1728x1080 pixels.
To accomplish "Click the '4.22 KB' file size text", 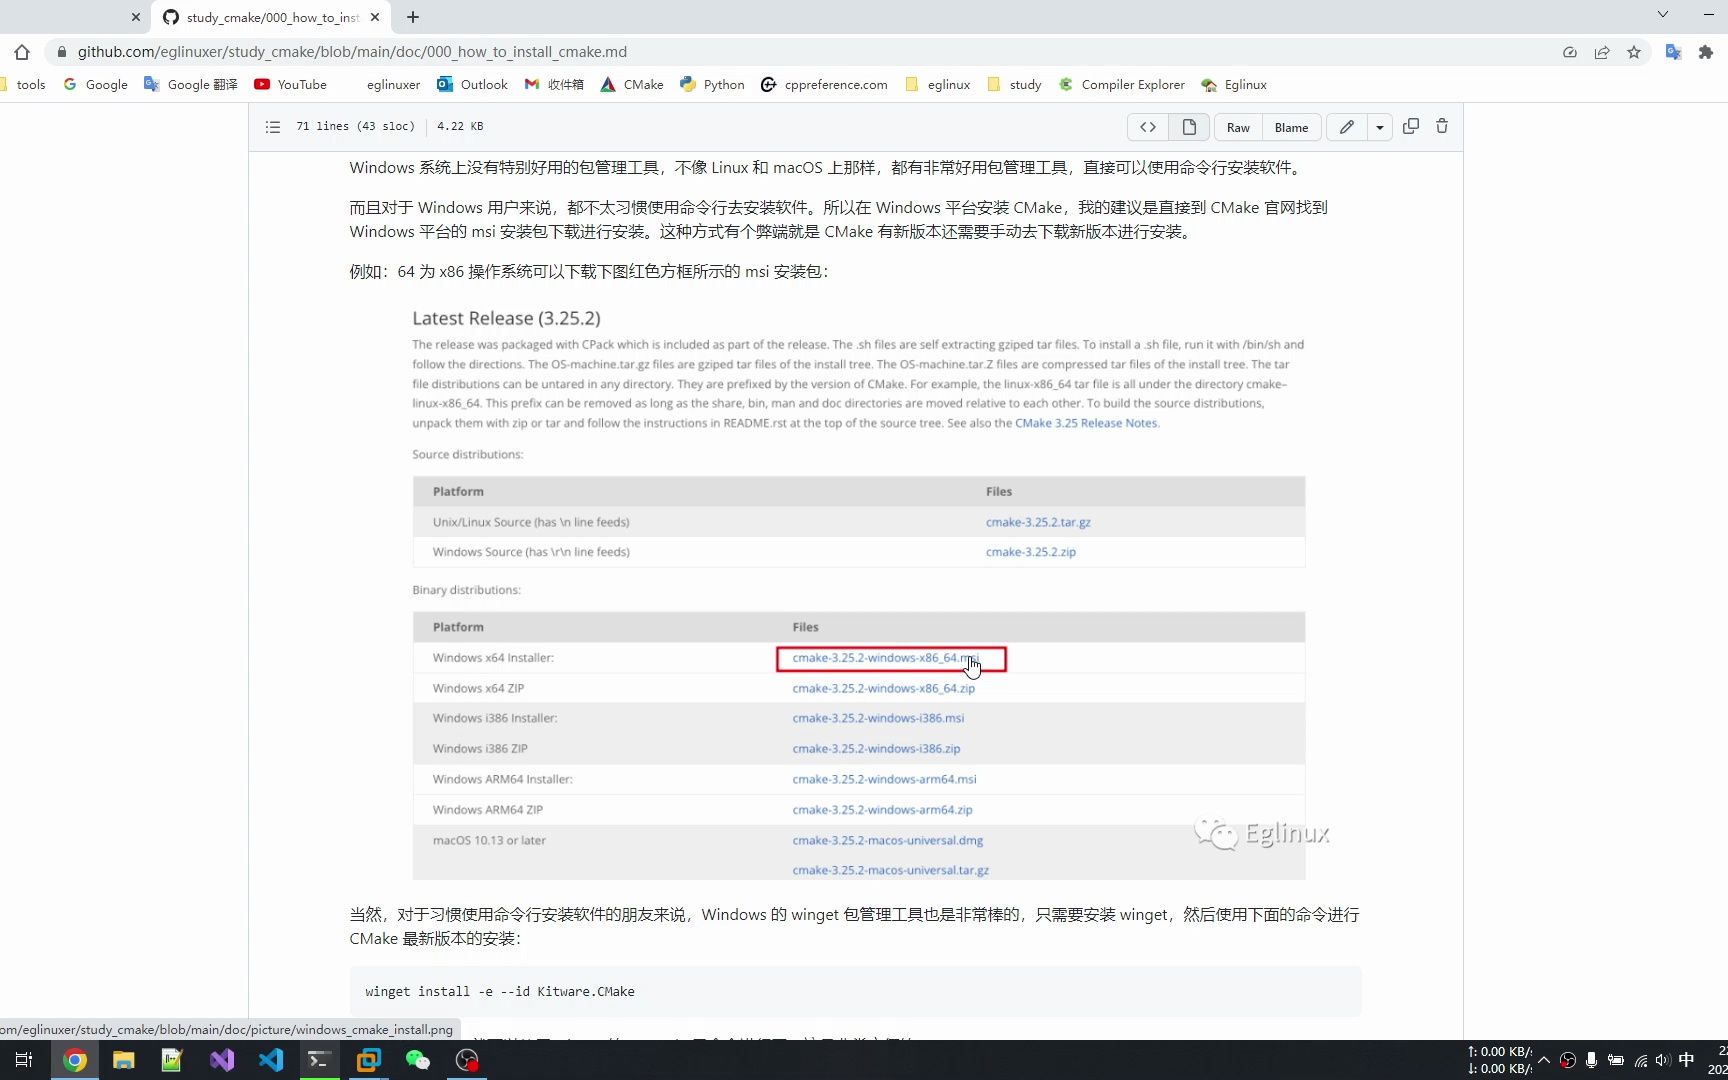I will click(x=460, y=126).
